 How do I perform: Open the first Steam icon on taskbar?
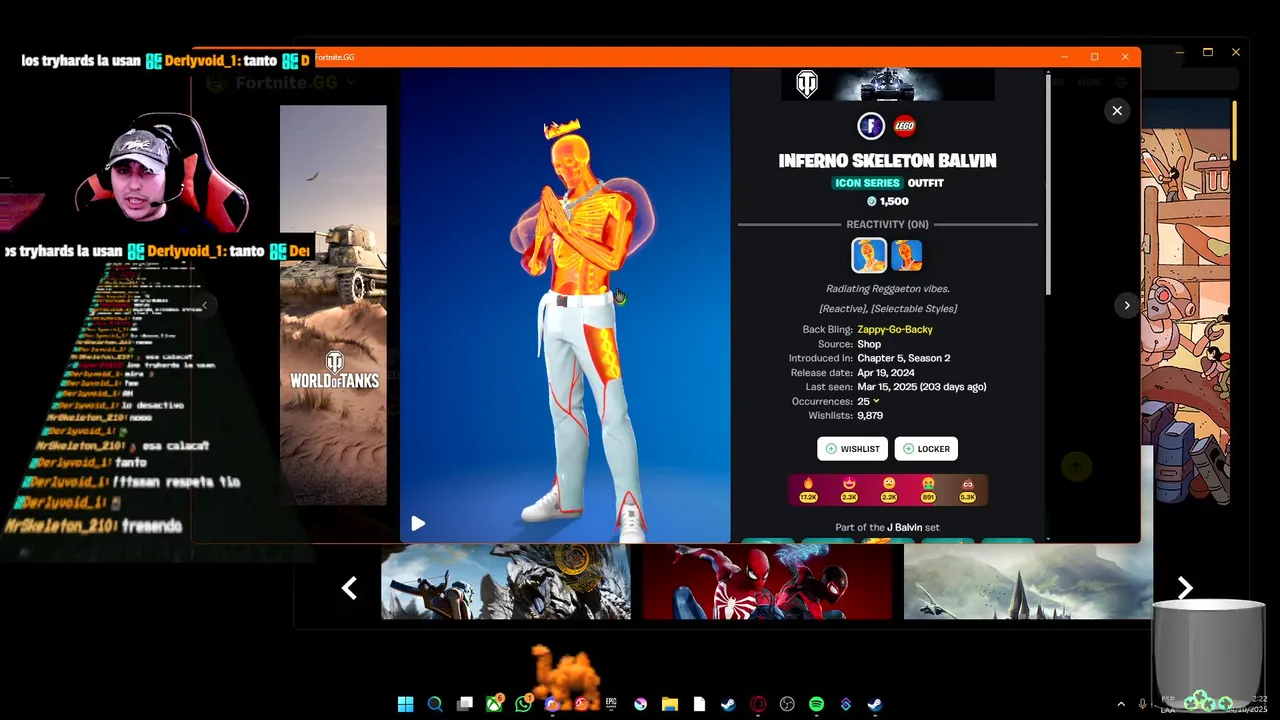pyautogui.click(x=728, y=704)
